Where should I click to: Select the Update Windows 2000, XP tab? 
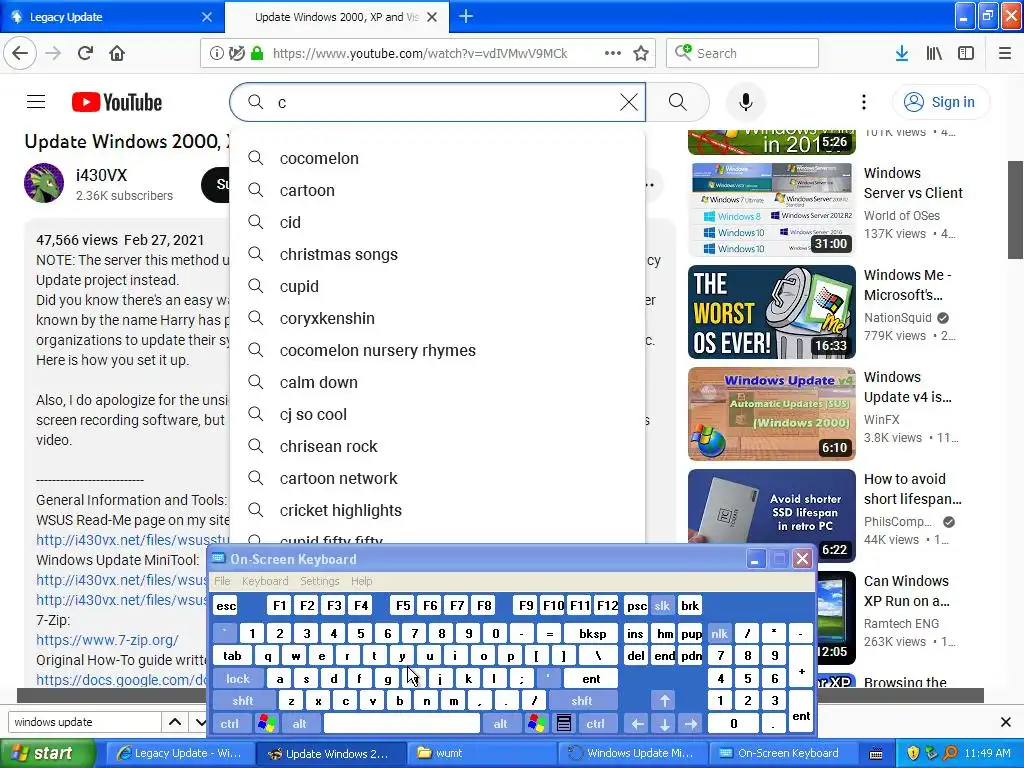[336, 17]
